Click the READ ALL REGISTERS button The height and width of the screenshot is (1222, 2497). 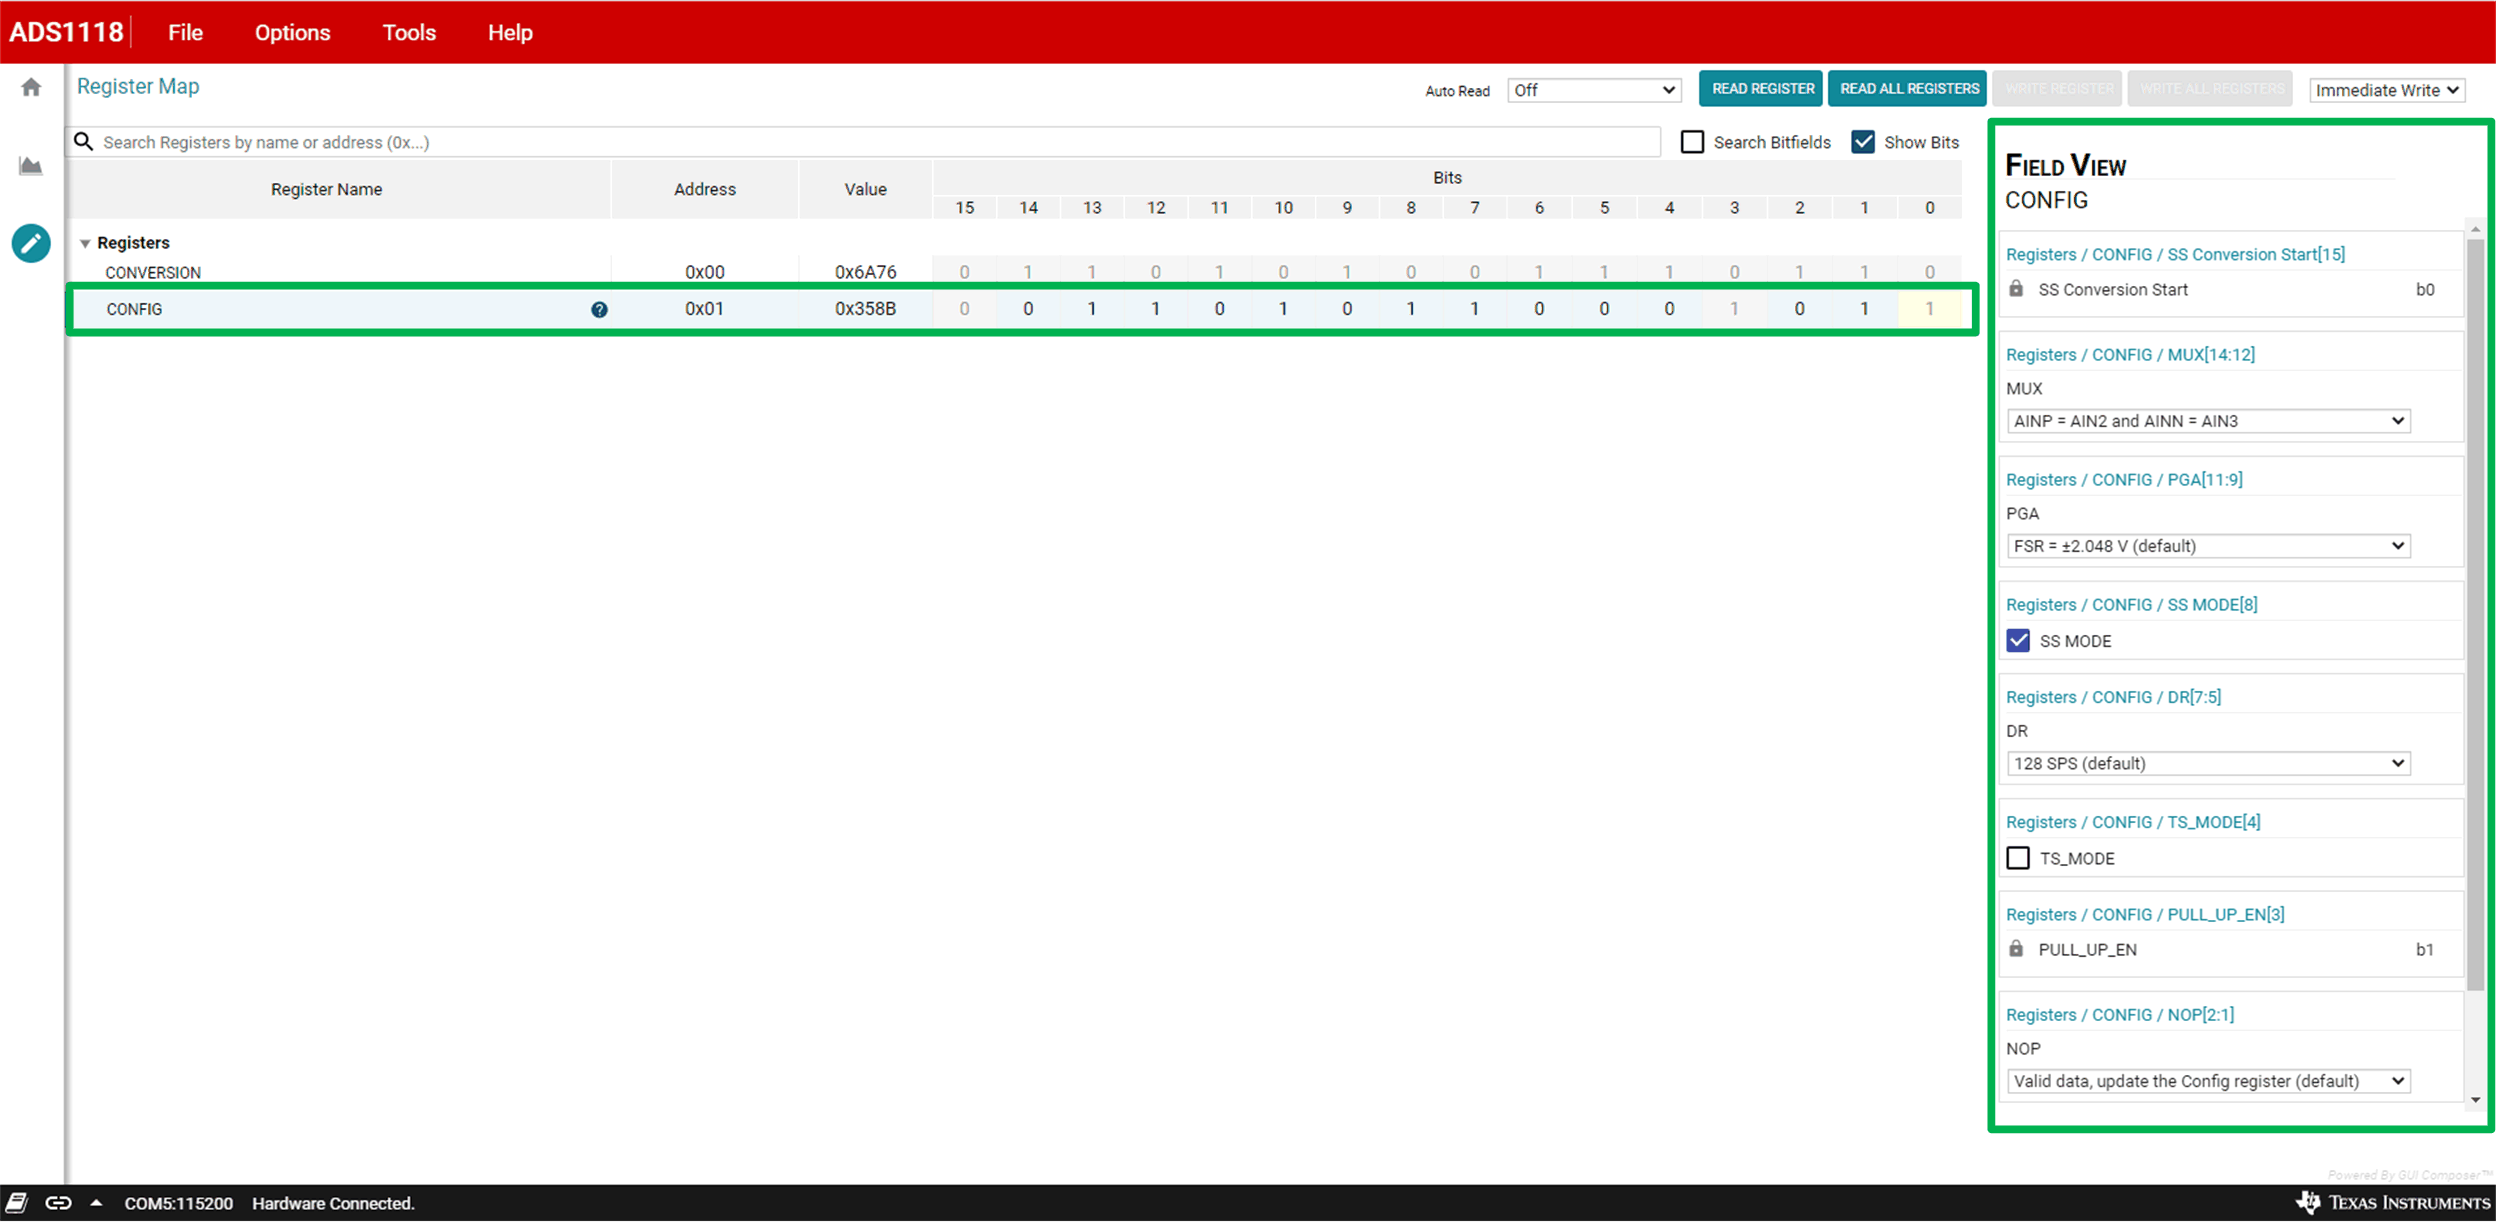(1909, 89)
